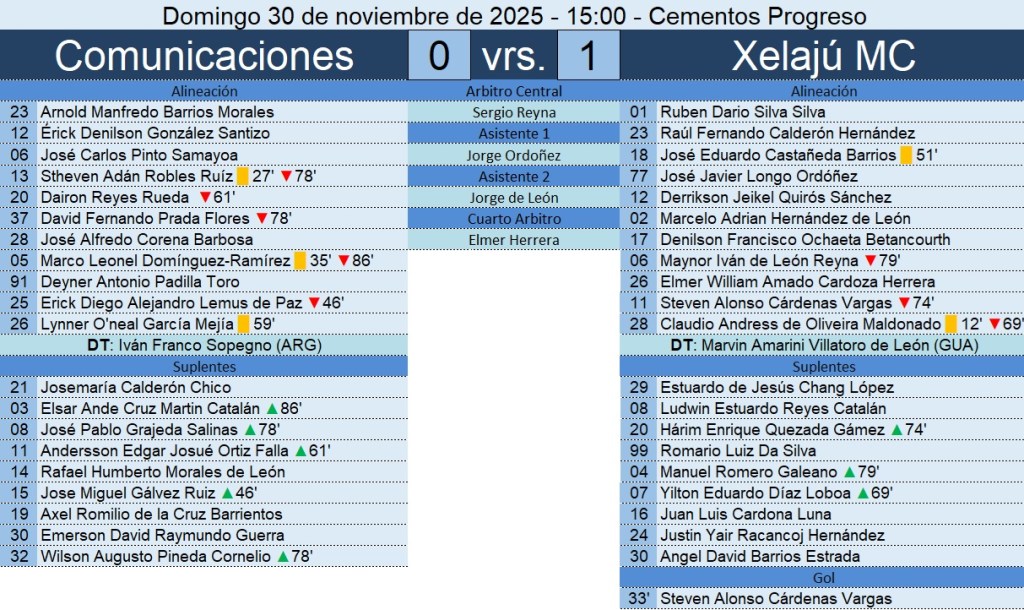Click yellow card next to José Eduardo Castañeda Barrios
The height and width of the screenshot is (610, 1024).
click(906, 155)
